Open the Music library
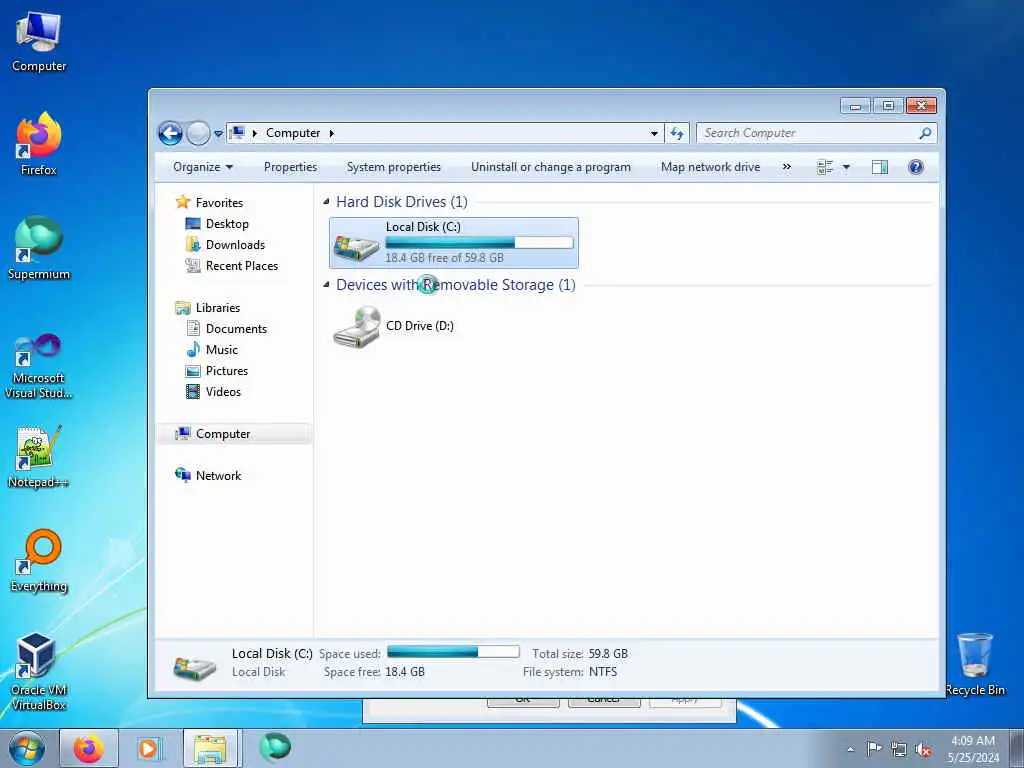1024x768 pixels. (x=221, y=349)
